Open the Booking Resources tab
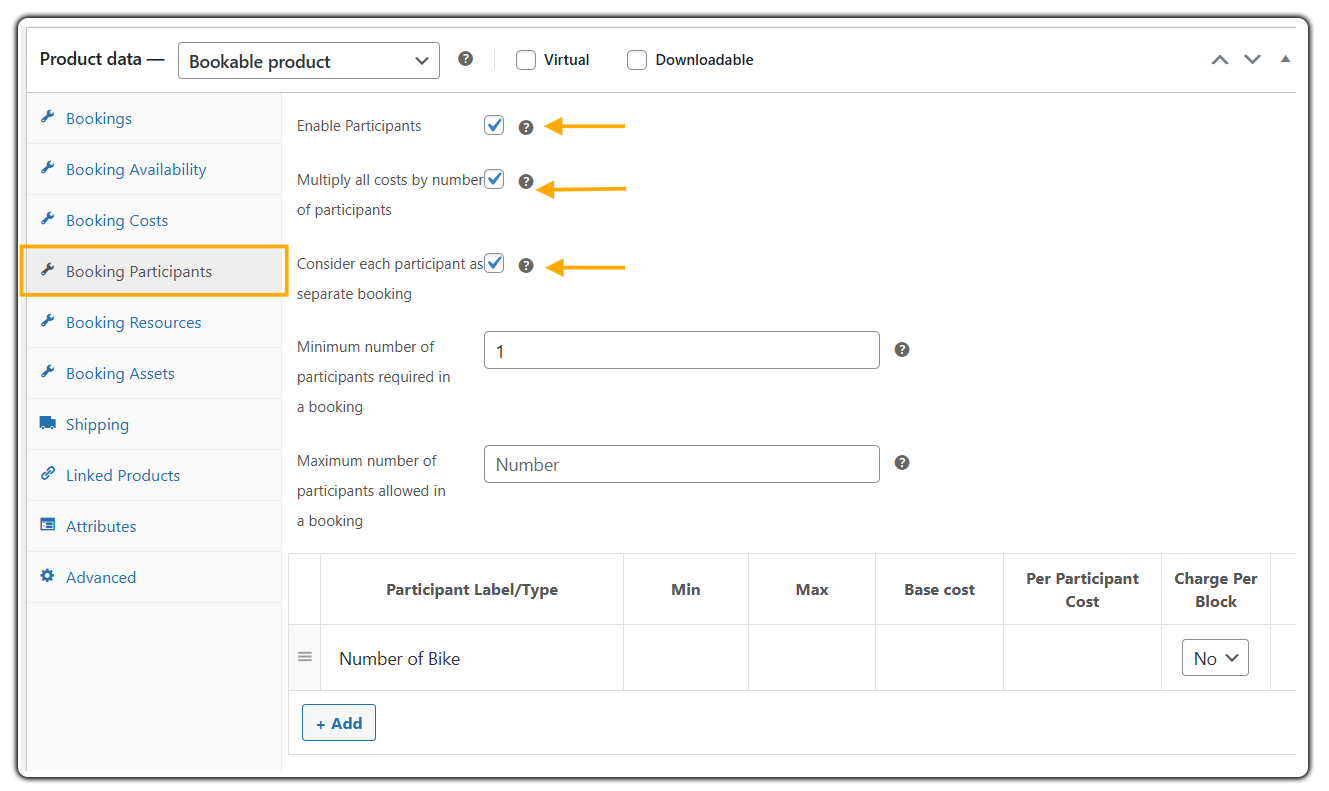 [154, 322]
